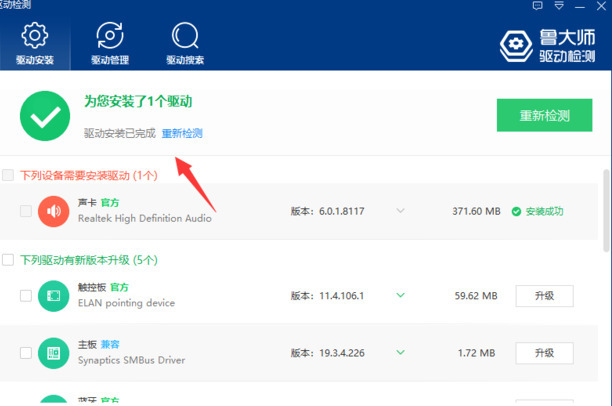
Task: Click the 官方 tag beside 声卡
Action: pyautogui.click(x=110, y=203)
